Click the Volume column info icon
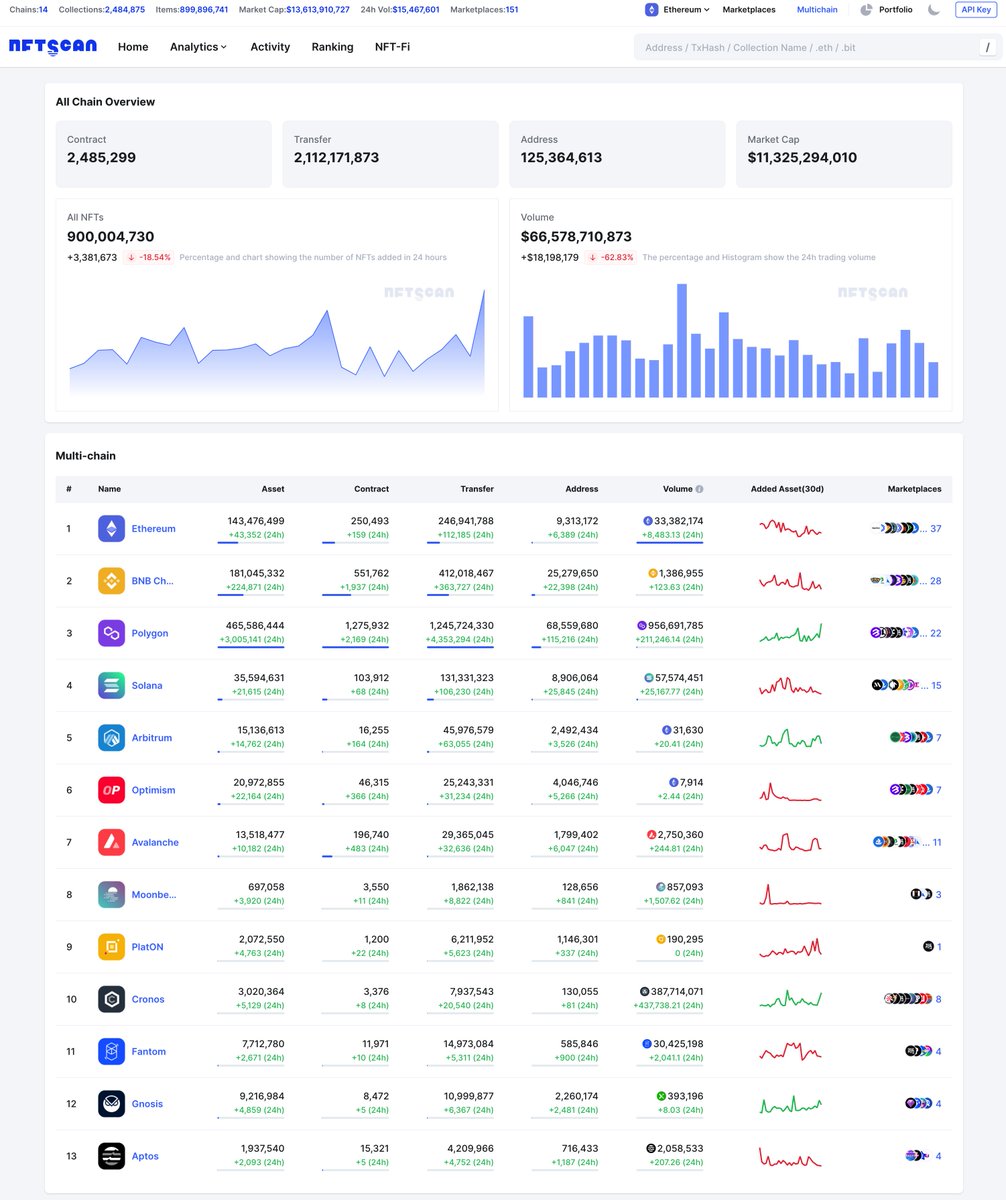The image size is (1006, 1200). point(699,489)
